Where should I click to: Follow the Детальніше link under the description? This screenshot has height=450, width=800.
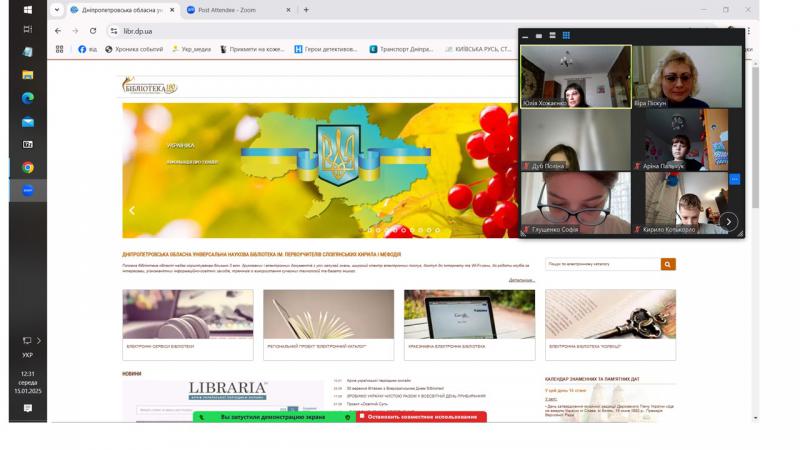(521, 280)
